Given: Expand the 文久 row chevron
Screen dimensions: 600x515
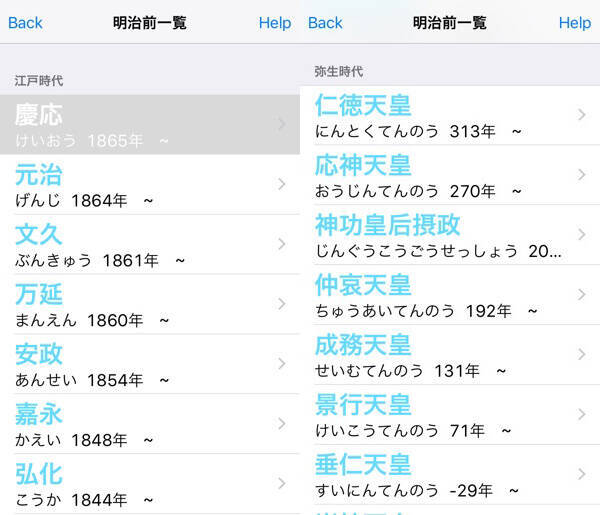Looking at the screenshot, I should click(x=282, y=244).
